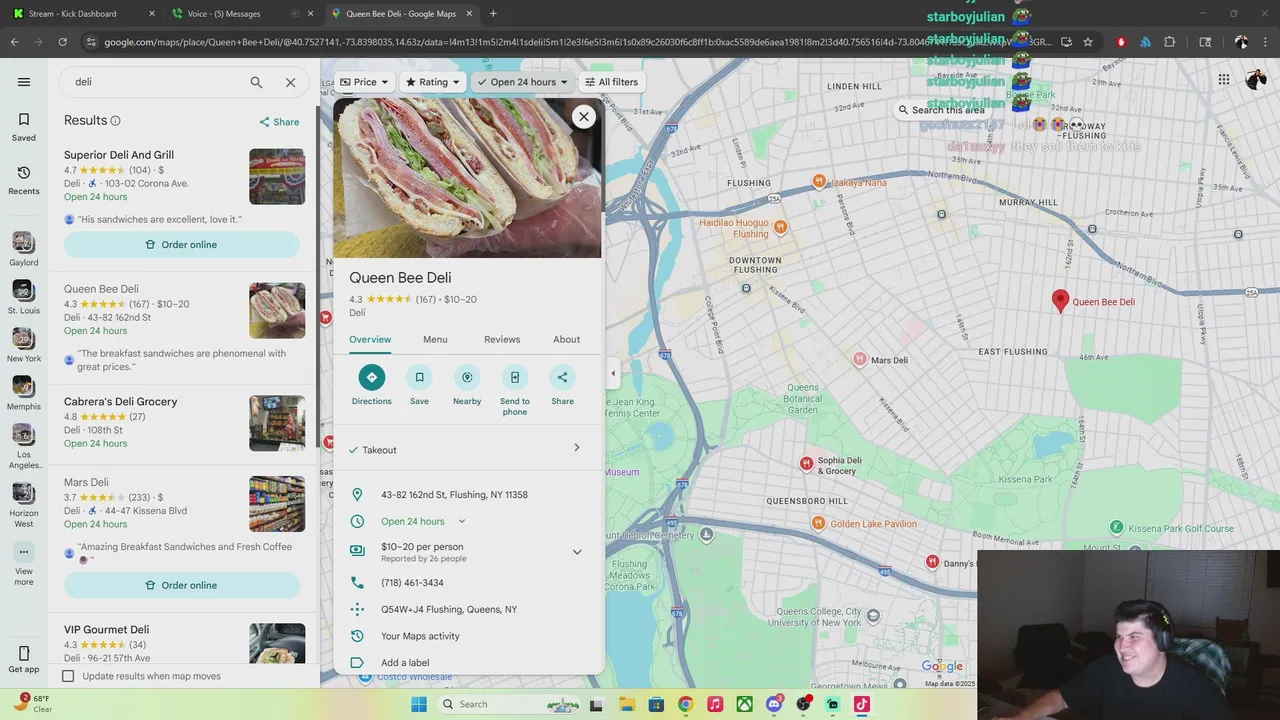The height and width of the screenshot is (720, 1280).
Task: Close the Queen Bee Deli place card
Action: point(584,116)
